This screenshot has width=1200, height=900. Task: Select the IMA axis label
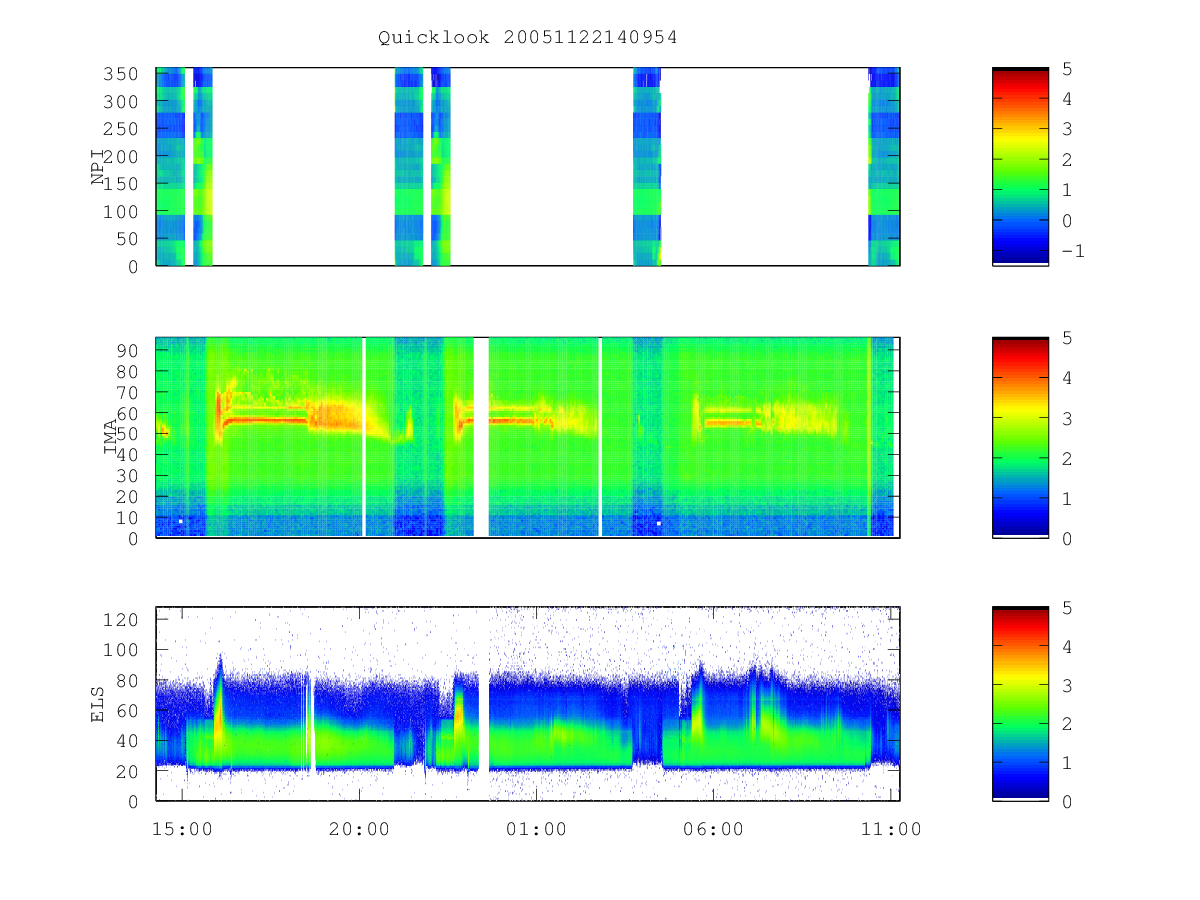(111, 437)
